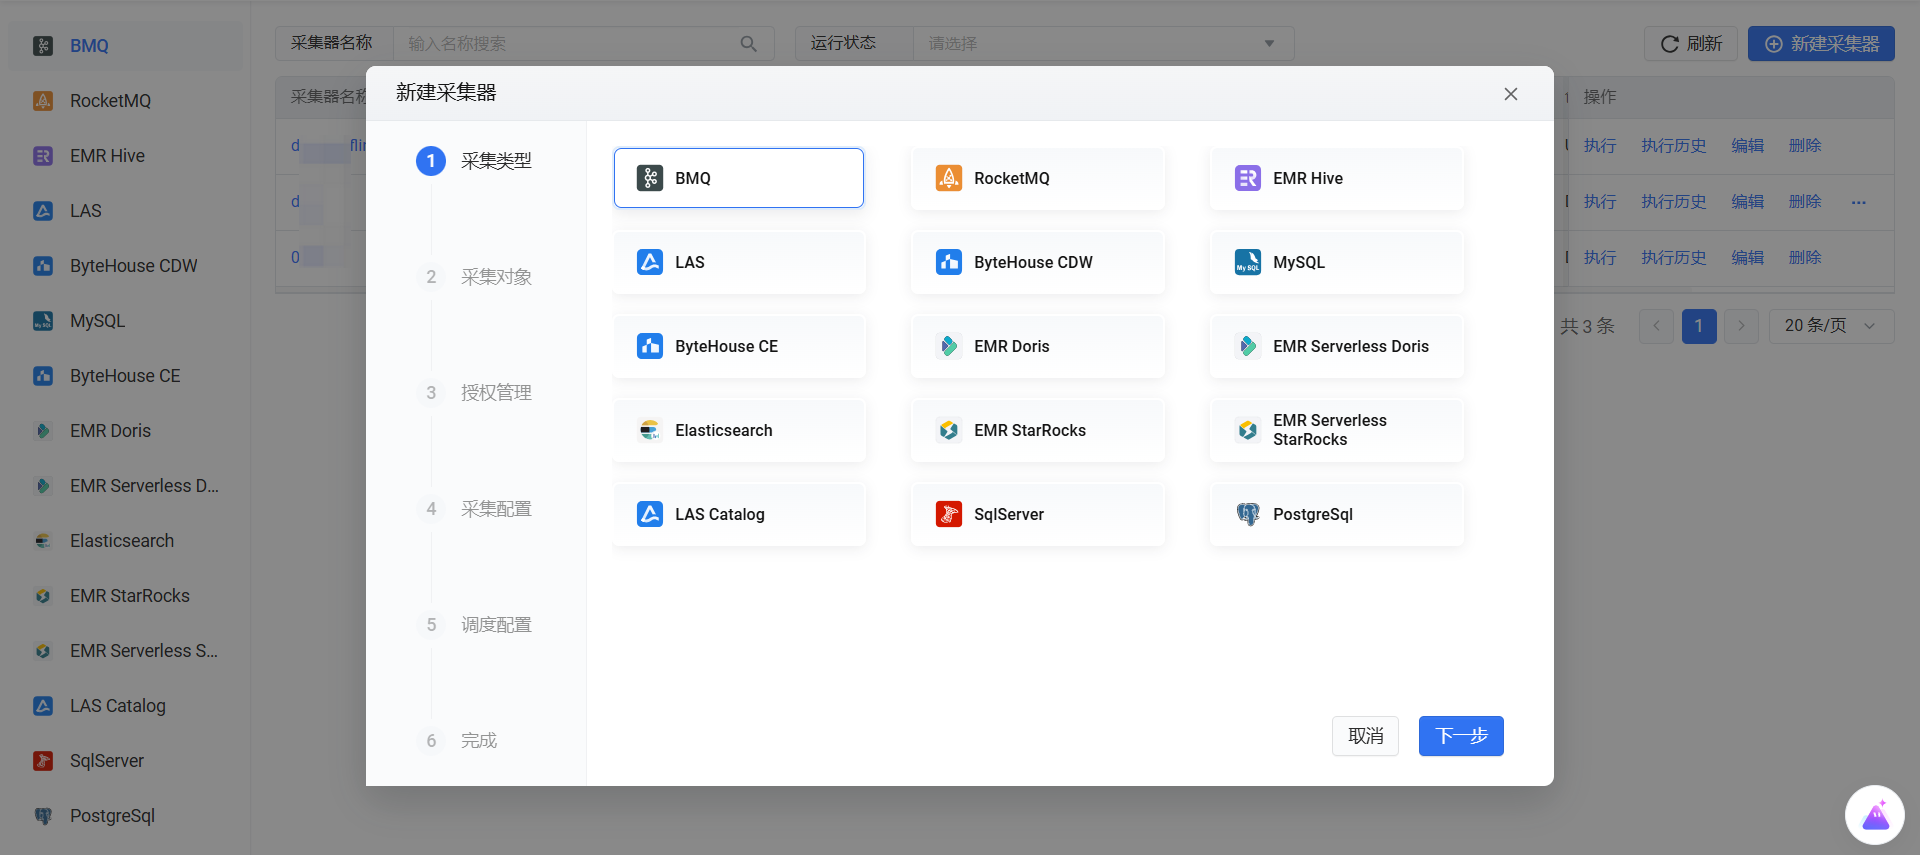Open the floating assistant icon
Viewport: 1920px width, 855px height.
coord(1875,815)
